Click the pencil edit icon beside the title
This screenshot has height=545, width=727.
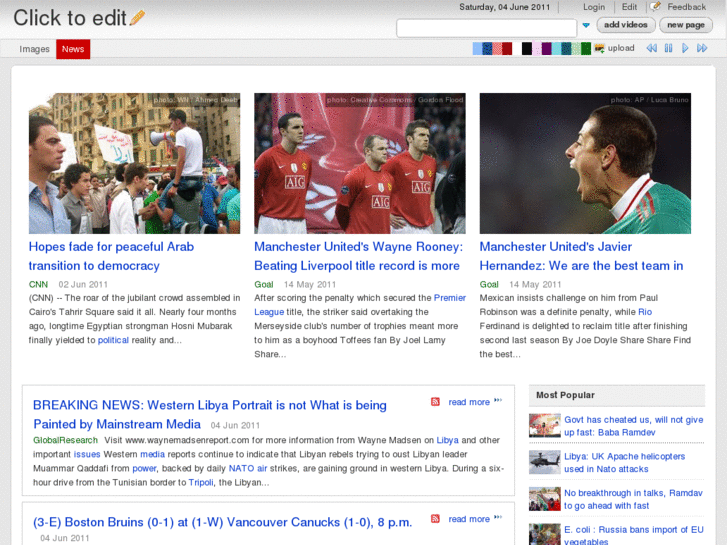(138, 18)
